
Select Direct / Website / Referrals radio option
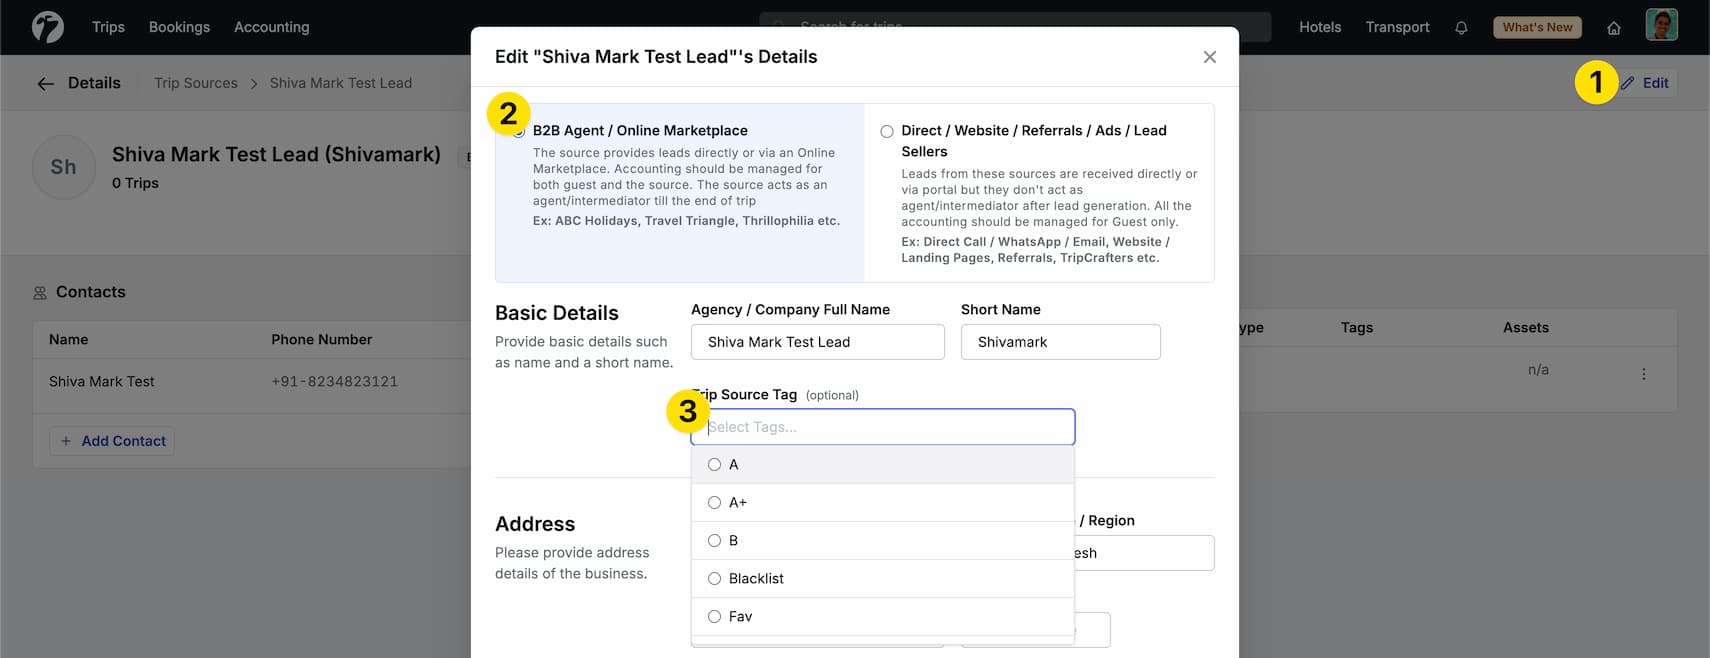click(887, 131)
